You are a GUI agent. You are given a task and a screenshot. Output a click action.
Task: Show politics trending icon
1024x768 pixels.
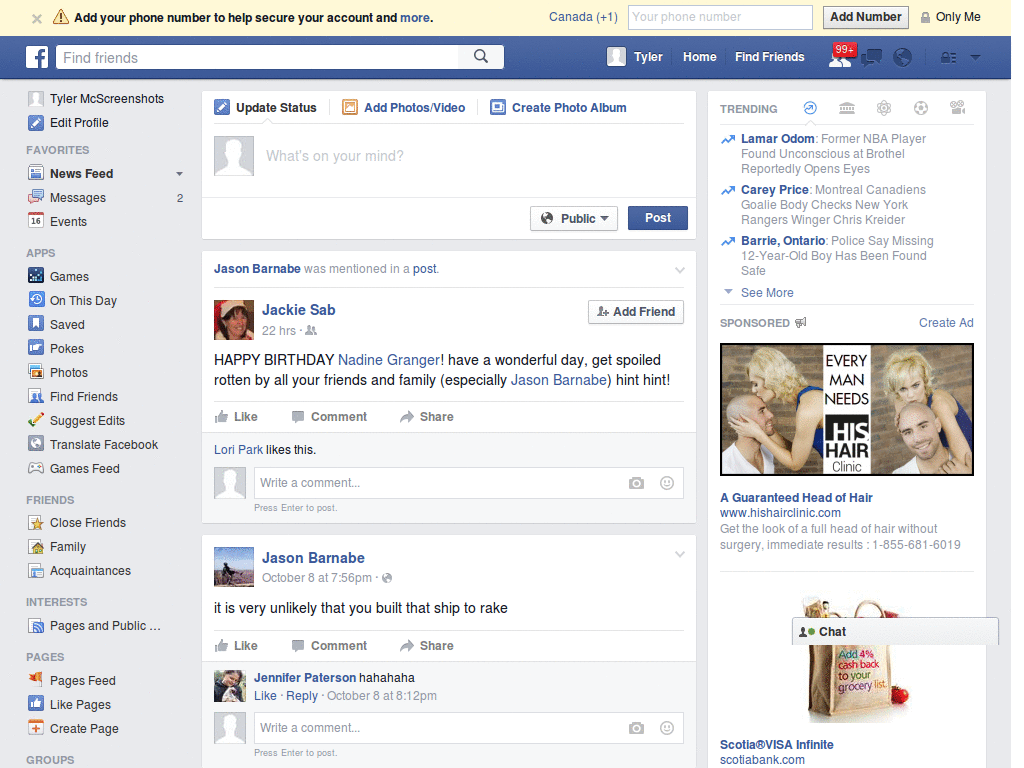tap(847, 108)
